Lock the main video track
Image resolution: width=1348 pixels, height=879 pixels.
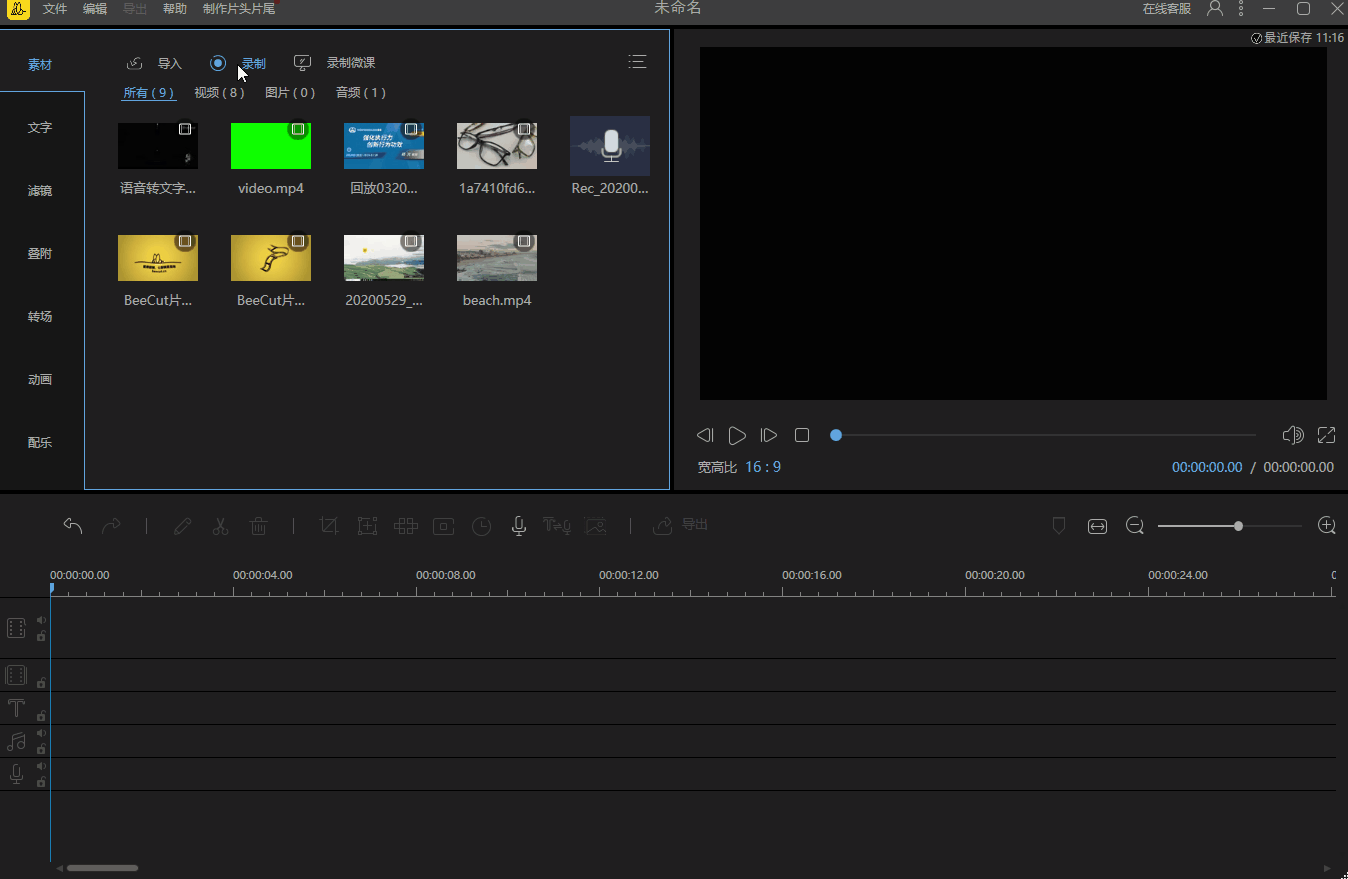tap(41, 636)
